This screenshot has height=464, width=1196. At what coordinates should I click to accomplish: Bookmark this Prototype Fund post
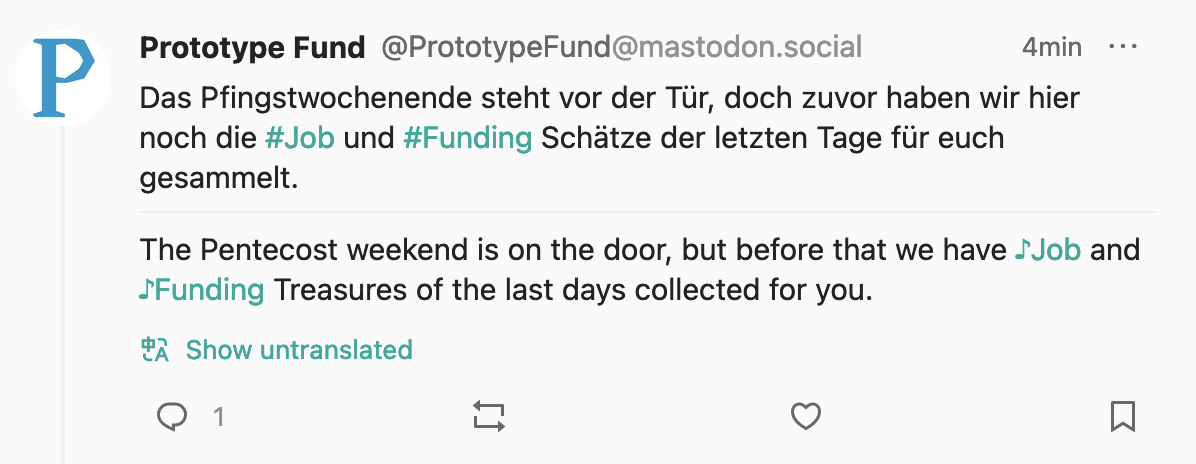[x=1123, y=417]
